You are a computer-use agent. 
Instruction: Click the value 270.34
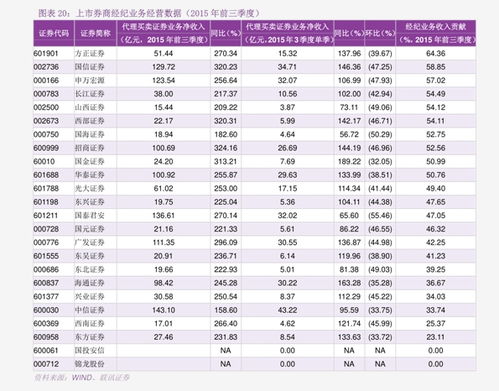[x=226, y=53]
